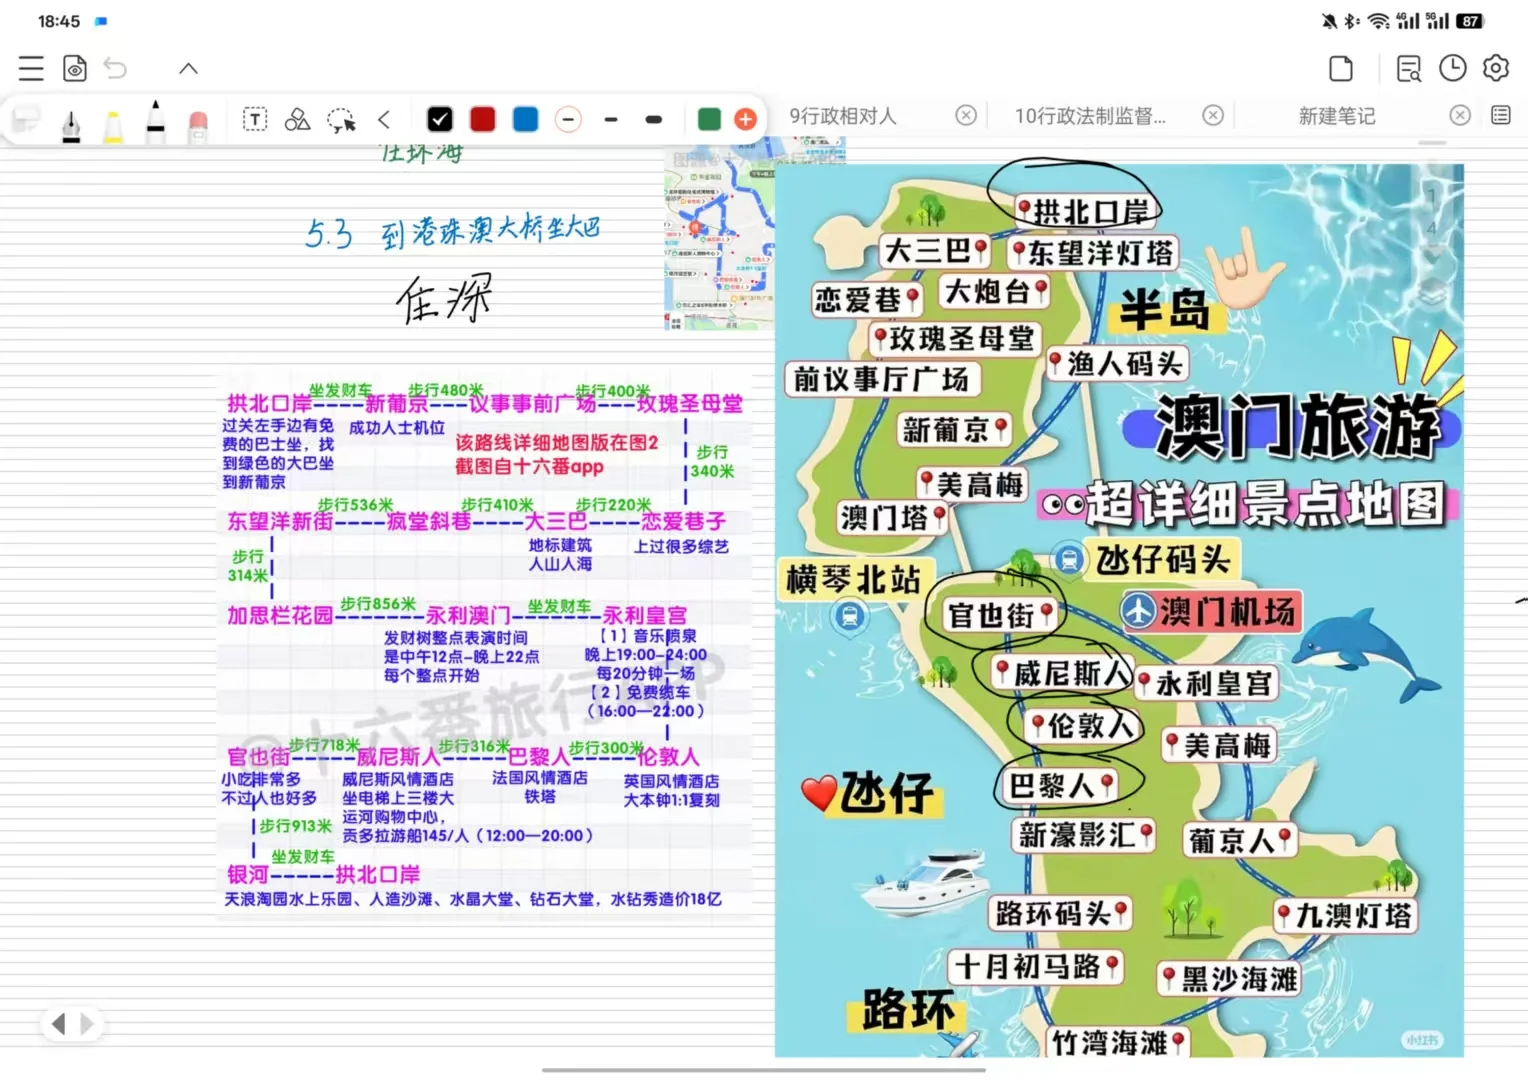Select the medium stroke thickness
Screen dimensions: 1528x1080
(611, 119)
